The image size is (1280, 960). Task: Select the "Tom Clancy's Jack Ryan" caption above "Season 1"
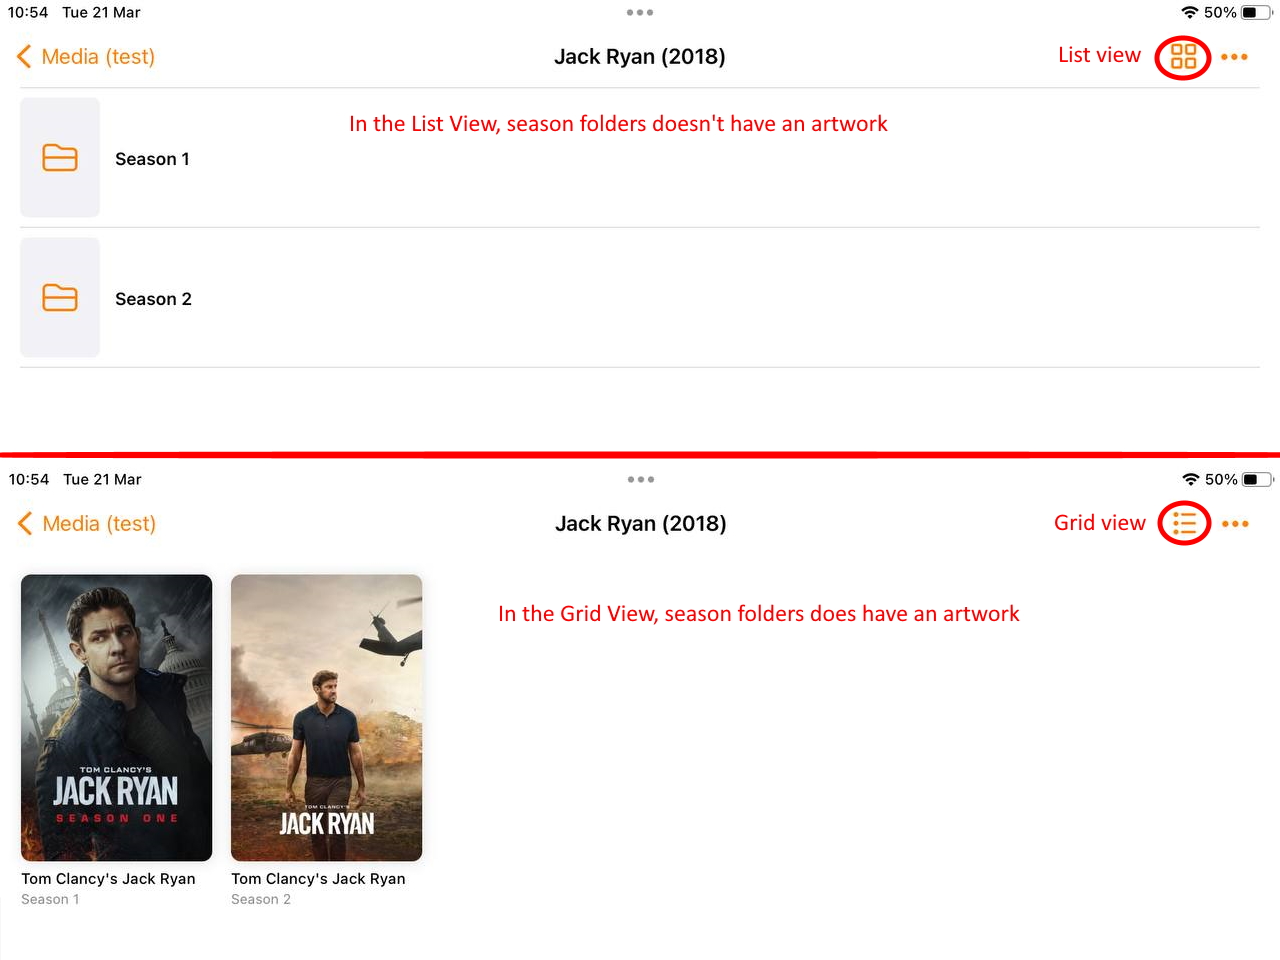[x=108, y=879]
